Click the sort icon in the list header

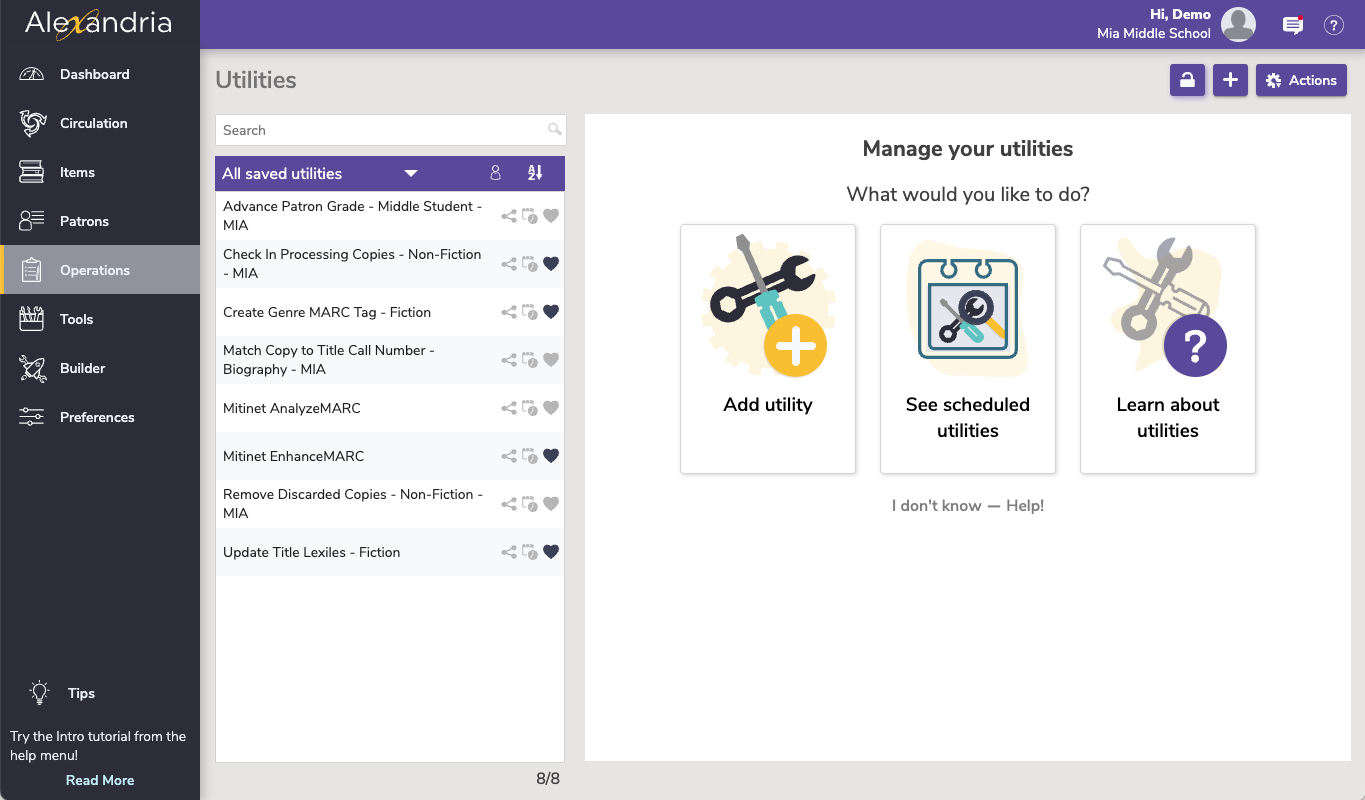(x=536, y=173)
